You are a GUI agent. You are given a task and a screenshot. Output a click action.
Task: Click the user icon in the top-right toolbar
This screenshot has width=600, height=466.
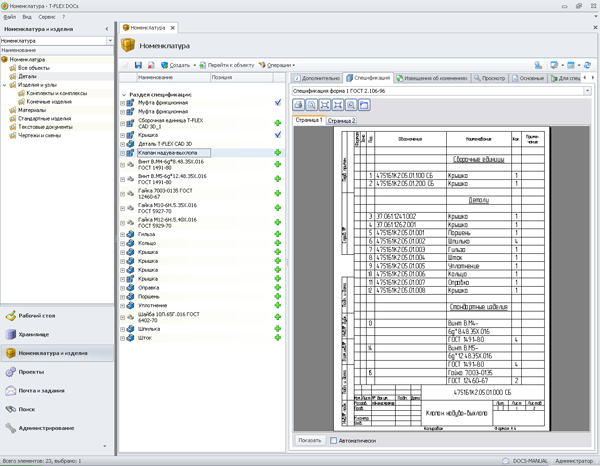pyautogui.click(x=538, y=65)
